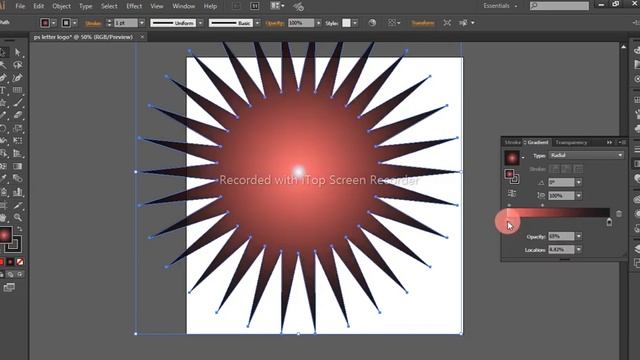
Task: Select the Free Transform tool
Action: pyautogui.click(x=18, y=140)
